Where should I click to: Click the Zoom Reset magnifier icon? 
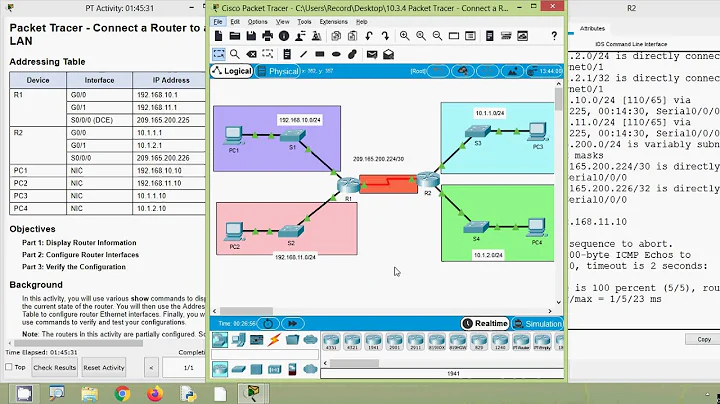click(421, 36)
